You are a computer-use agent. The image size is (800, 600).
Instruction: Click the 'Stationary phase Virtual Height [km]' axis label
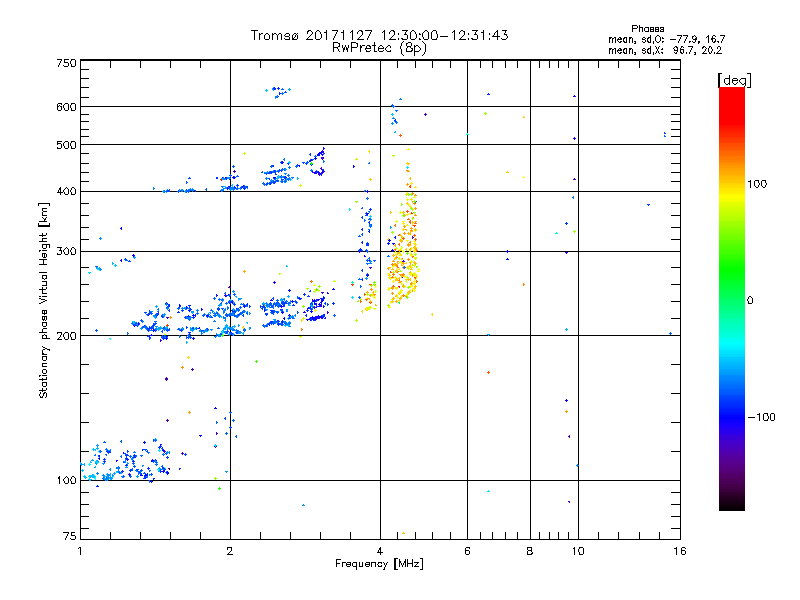pyautogui.click(x=43, y=300)
